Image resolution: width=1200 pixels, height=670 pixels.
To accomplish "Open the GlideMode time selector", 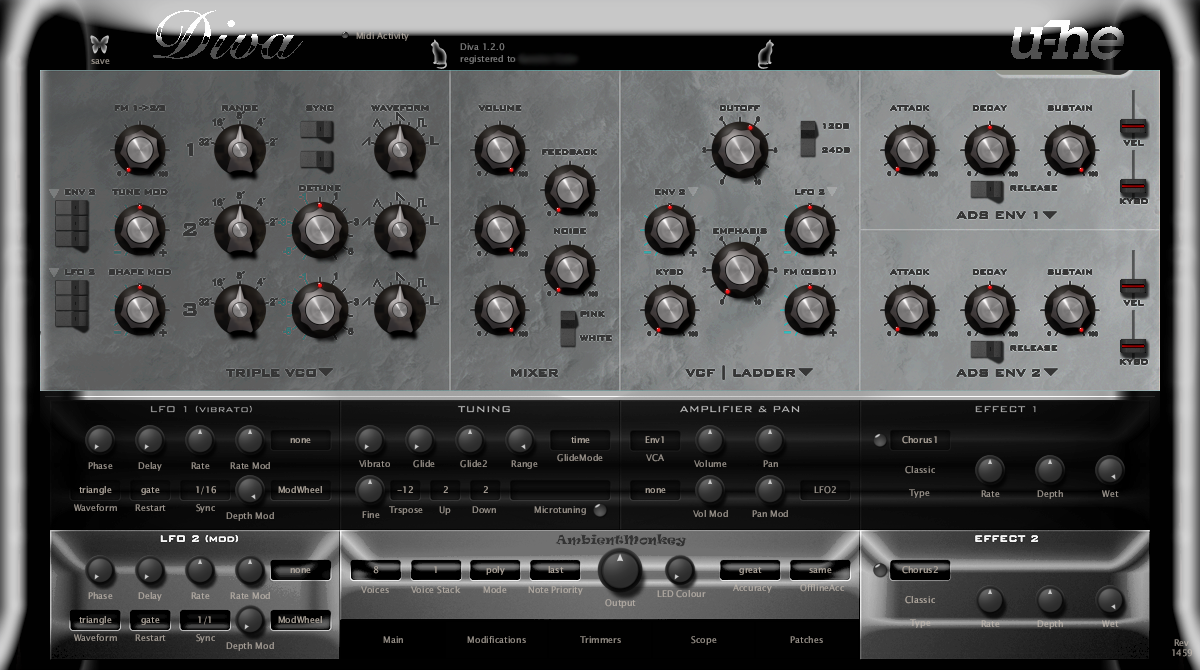I will click(x=580, y=440).
